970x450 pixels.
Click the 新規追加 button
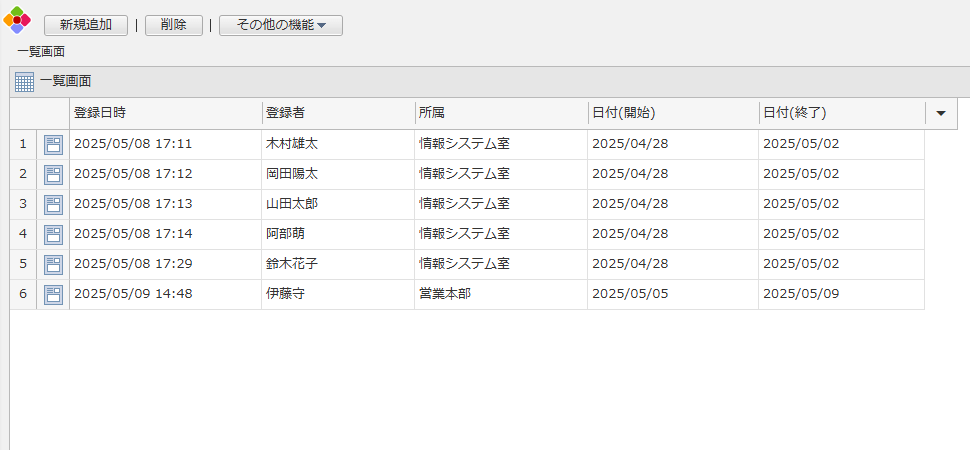click(x=86, y=25)
